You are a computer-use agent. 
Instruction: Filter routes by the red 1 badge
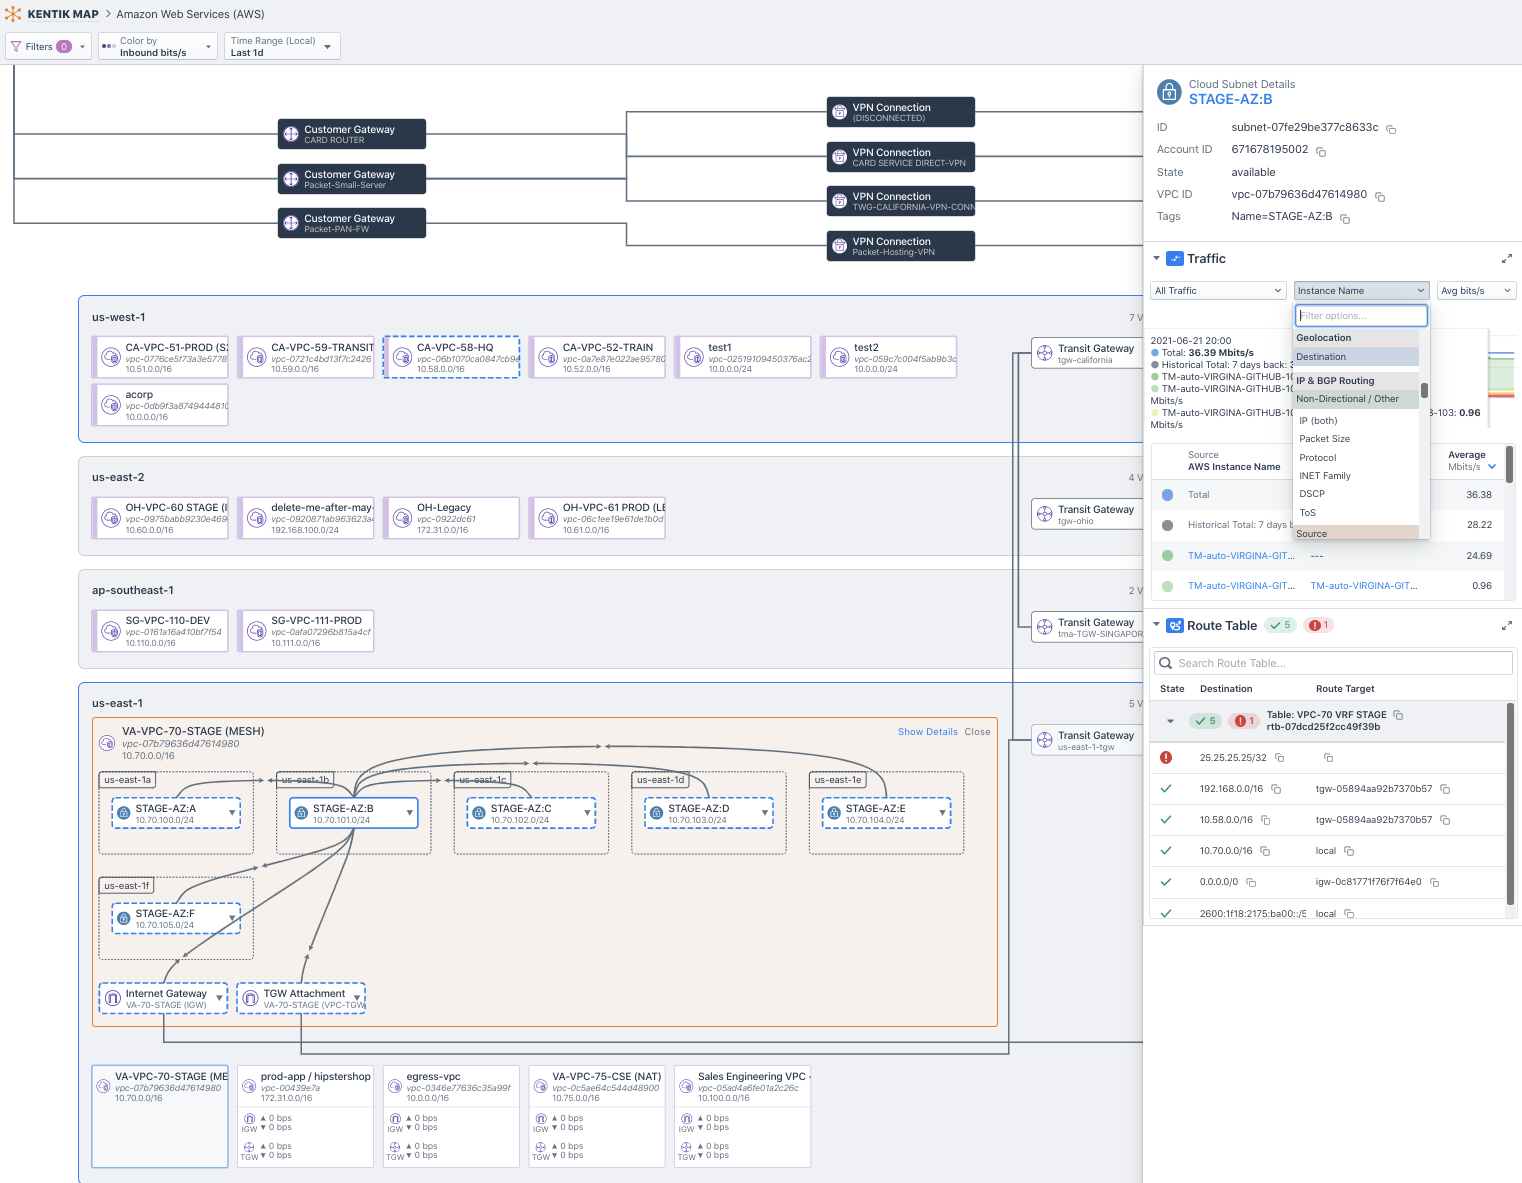click(1320, 625)
